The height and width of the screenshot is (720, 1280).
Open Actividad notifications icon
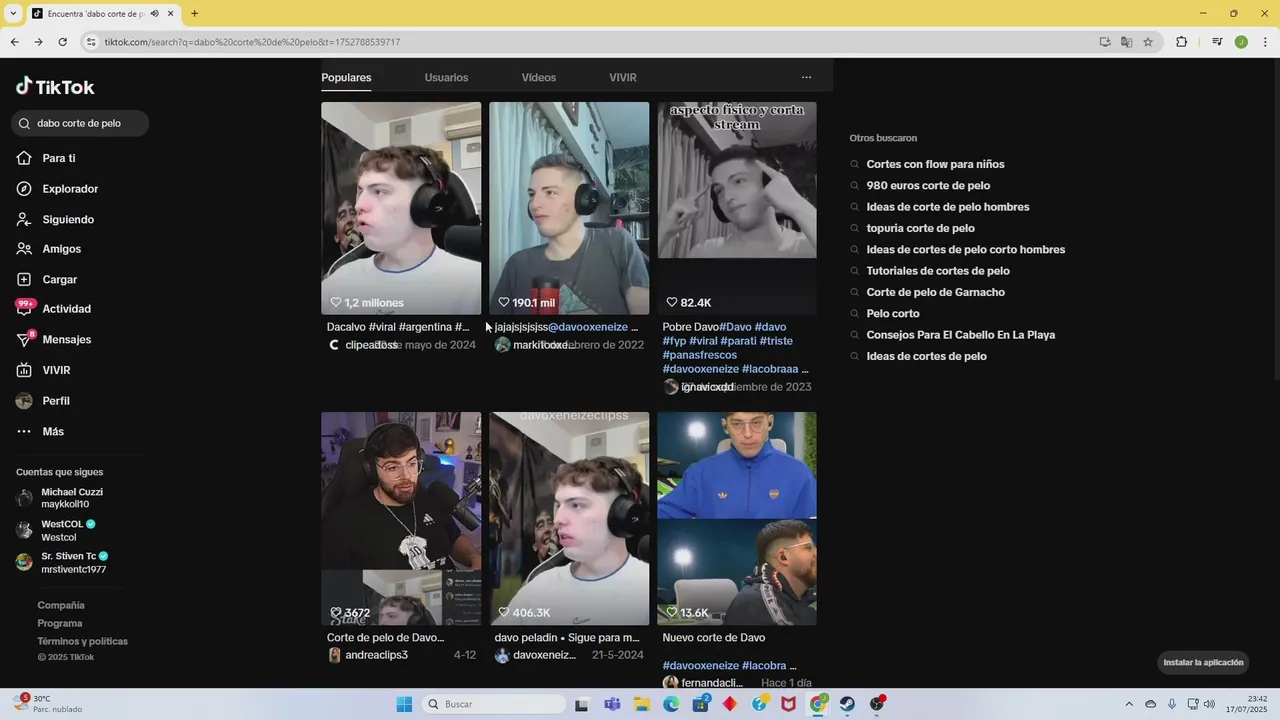pos(24,309)
